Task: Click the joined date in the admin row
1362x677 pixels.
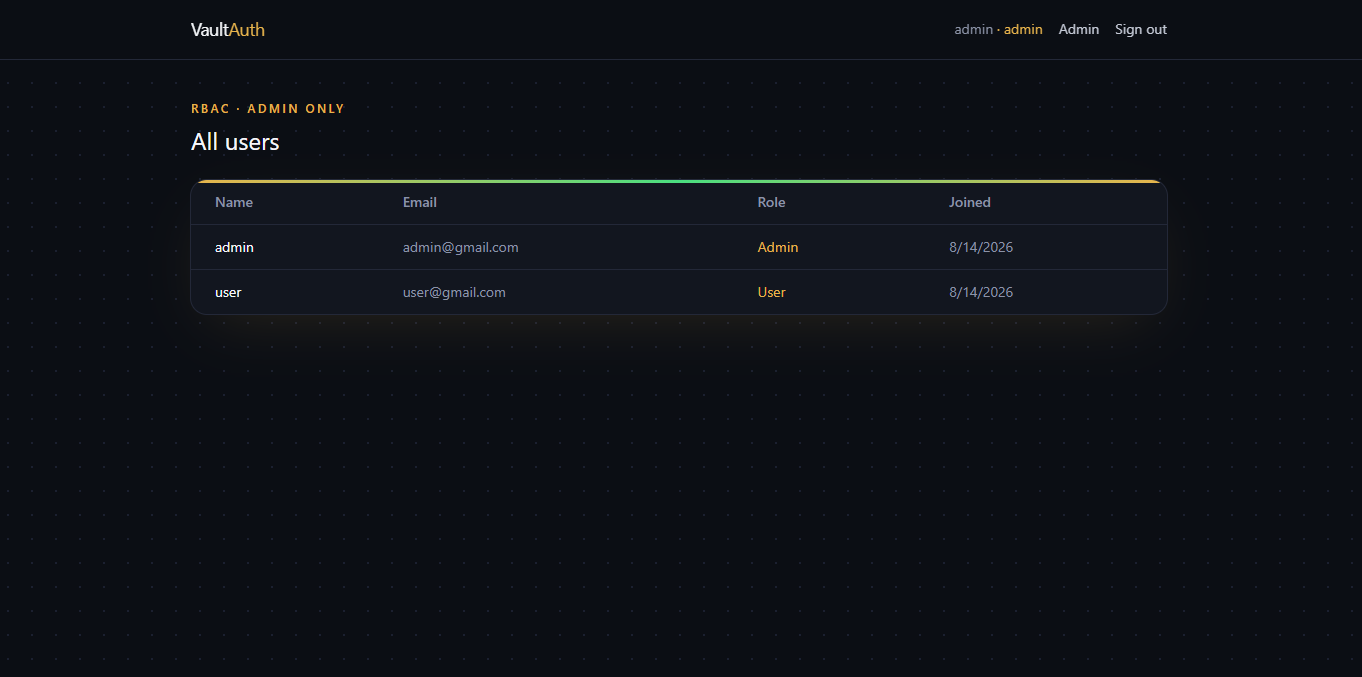Action: pos(981,247)
